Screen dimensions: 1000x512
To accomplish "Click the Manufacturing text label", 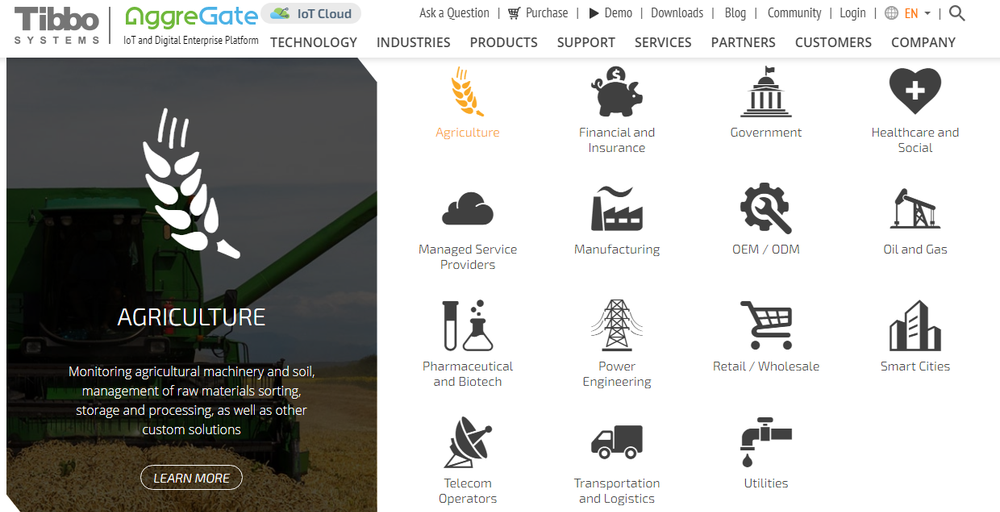I will pyautogui.click(x=617, y=249).
